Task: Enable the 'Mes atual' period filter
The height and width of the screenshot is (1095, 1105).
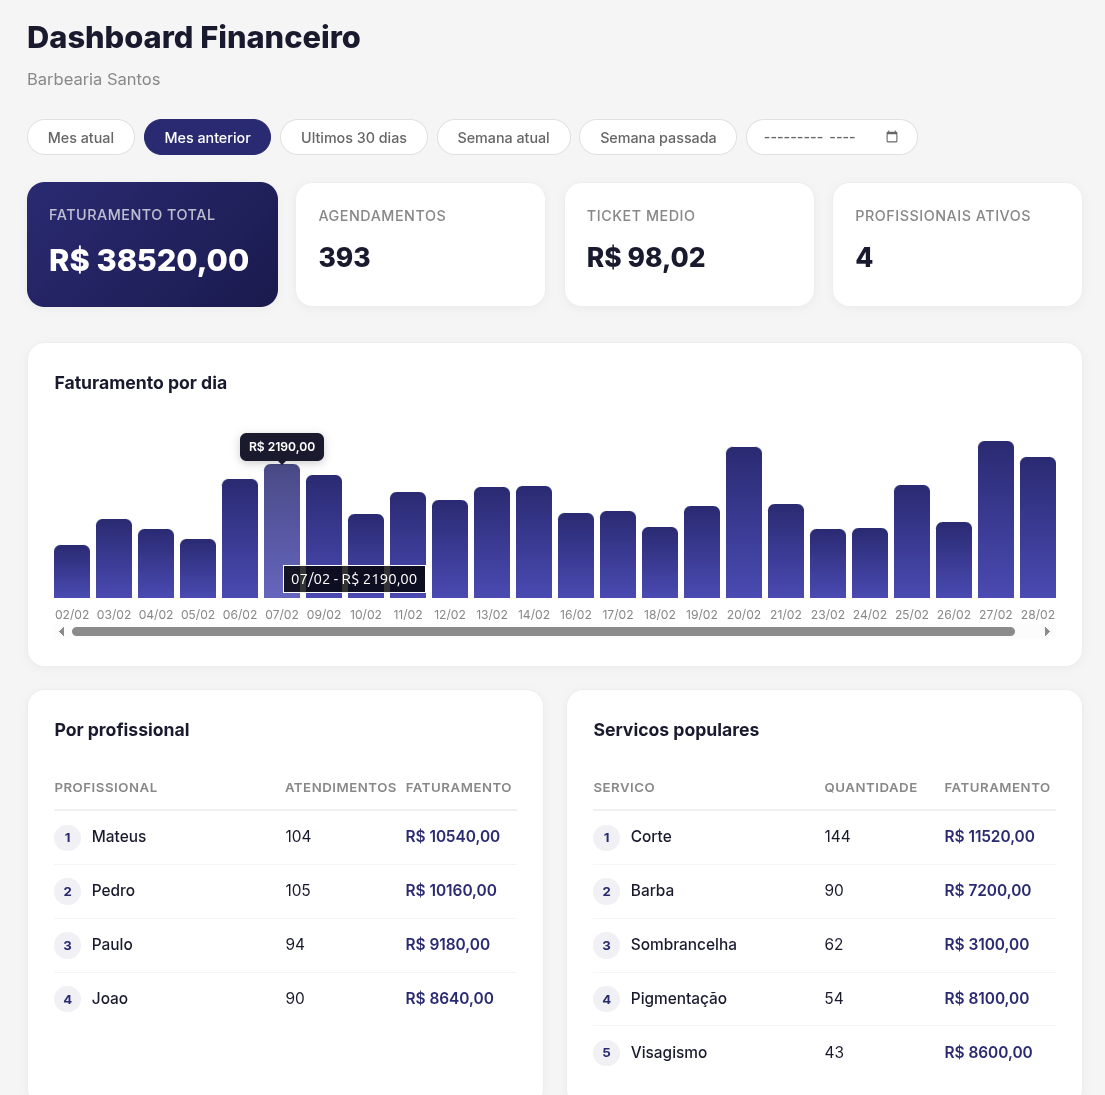Action: pos(80,137)
